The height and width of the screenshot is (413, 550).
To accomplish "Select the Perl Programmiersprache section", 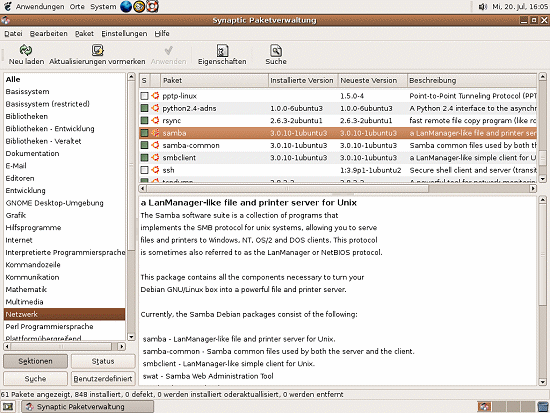I will pyautogui.click(x=65, y=326).
